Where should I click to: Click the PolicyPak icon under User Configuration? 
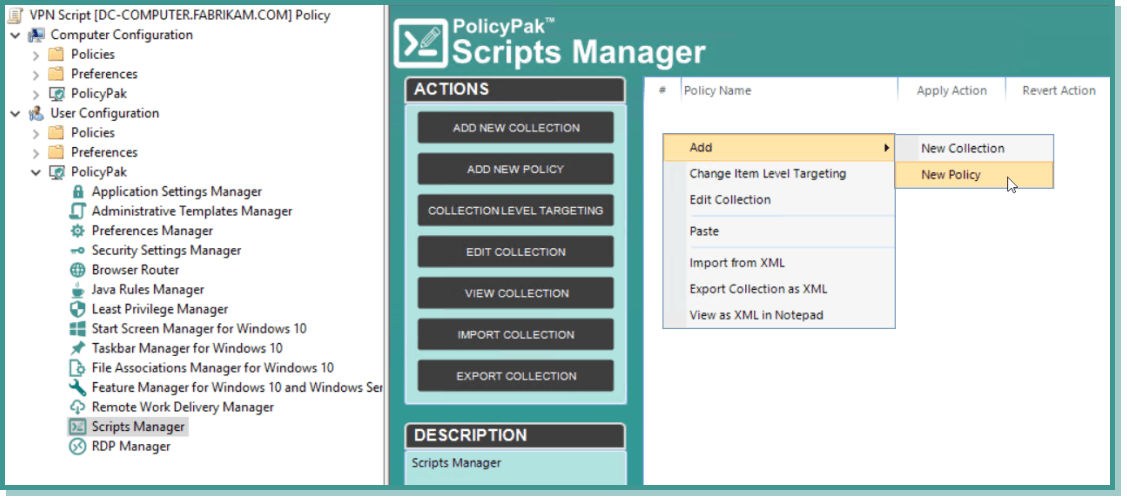coord(56,172)
